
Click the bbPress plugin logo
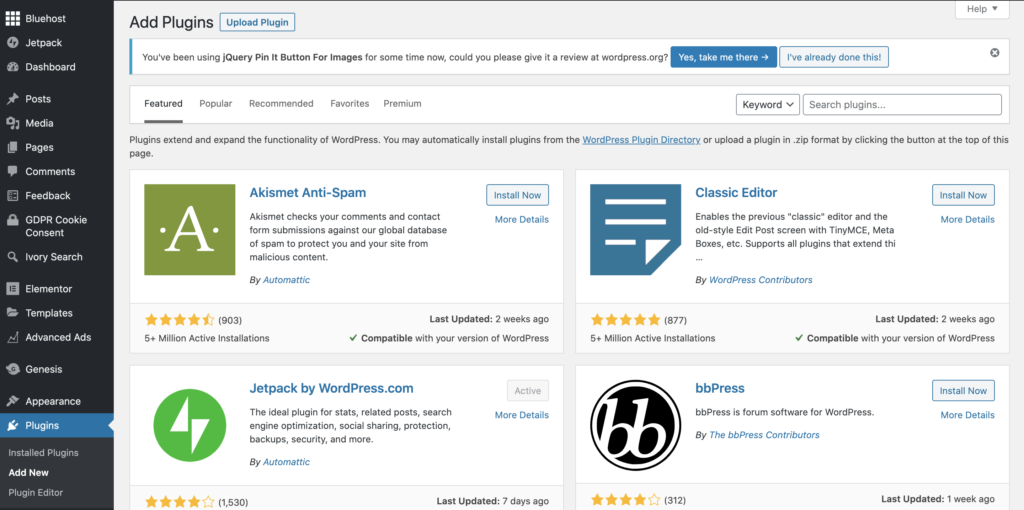pyautogui.click(x=635, y=425)
